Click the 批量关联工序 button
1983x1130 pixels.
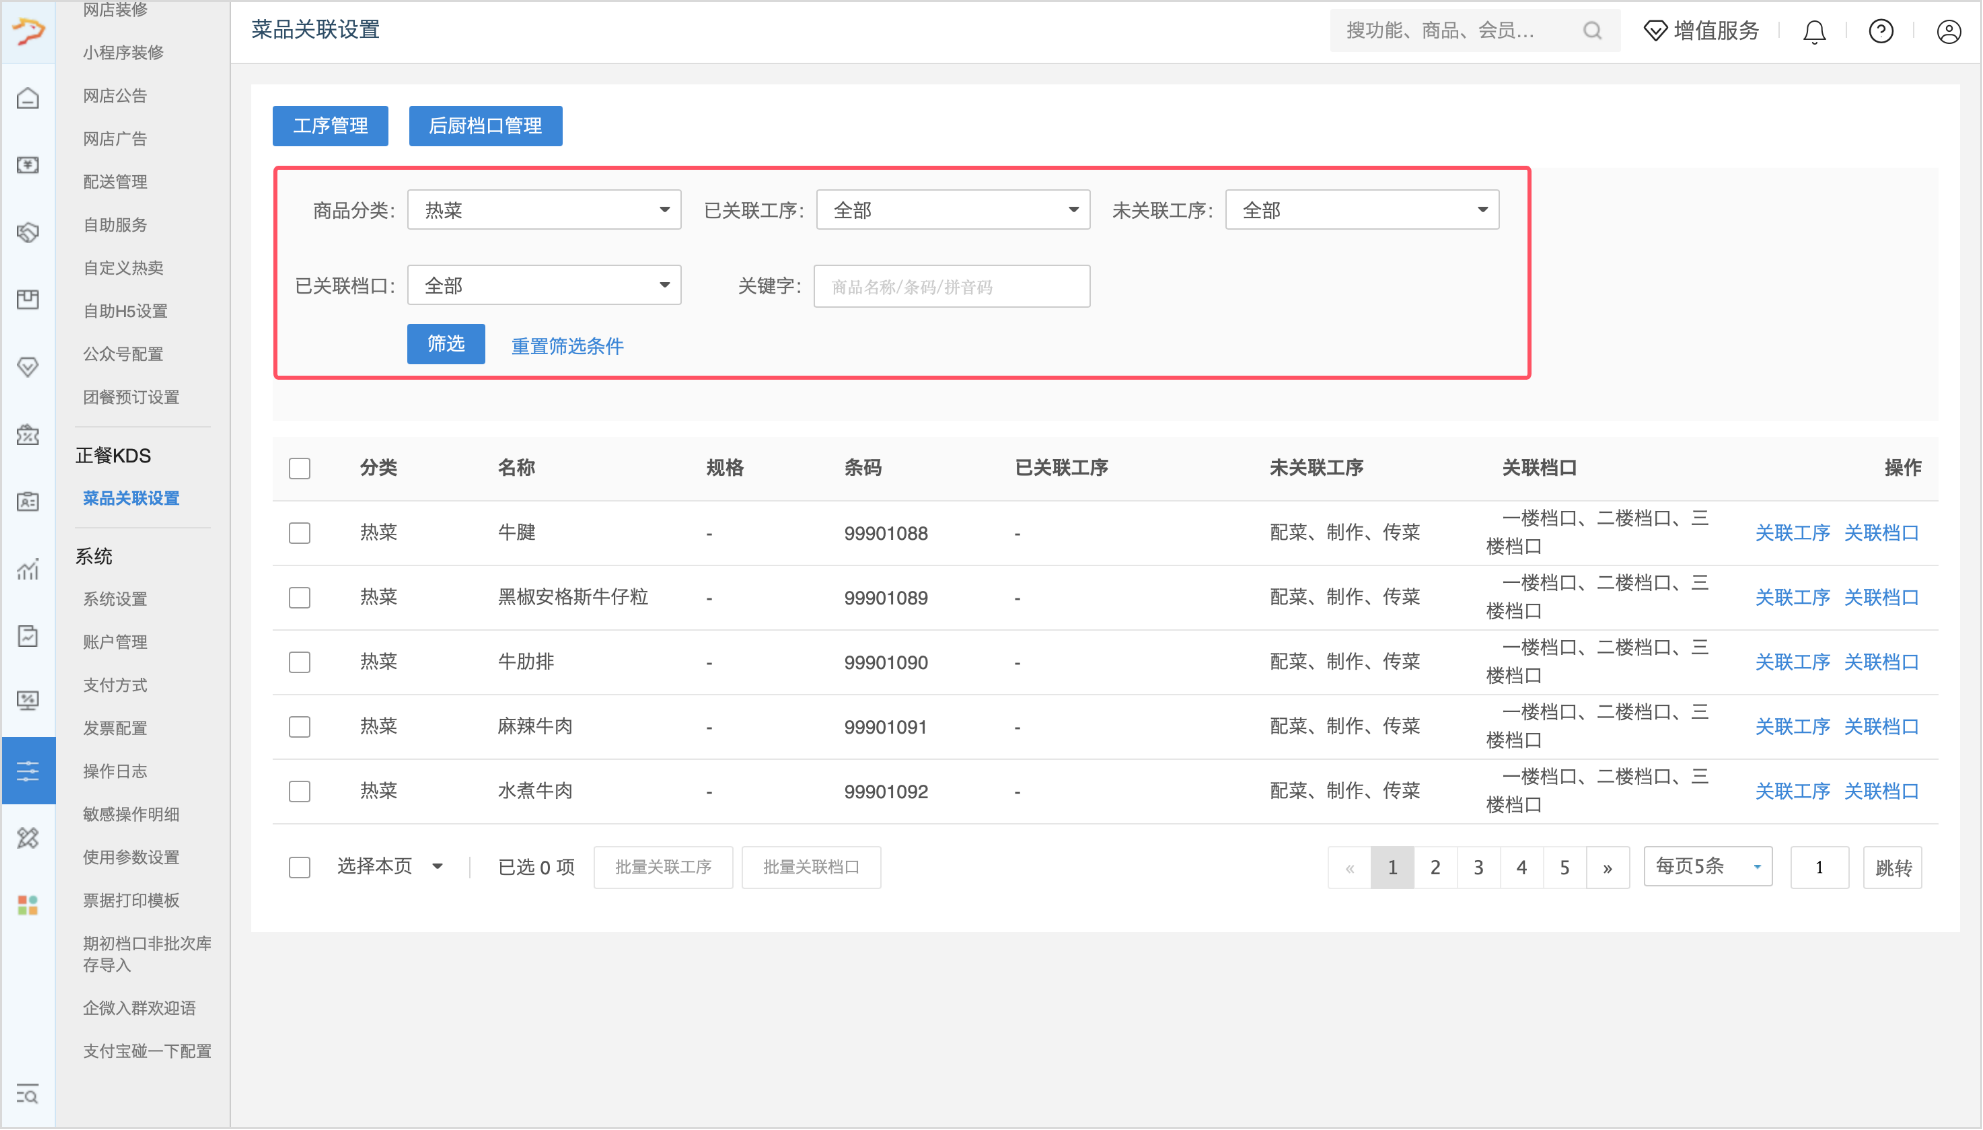tap(663, 867)
